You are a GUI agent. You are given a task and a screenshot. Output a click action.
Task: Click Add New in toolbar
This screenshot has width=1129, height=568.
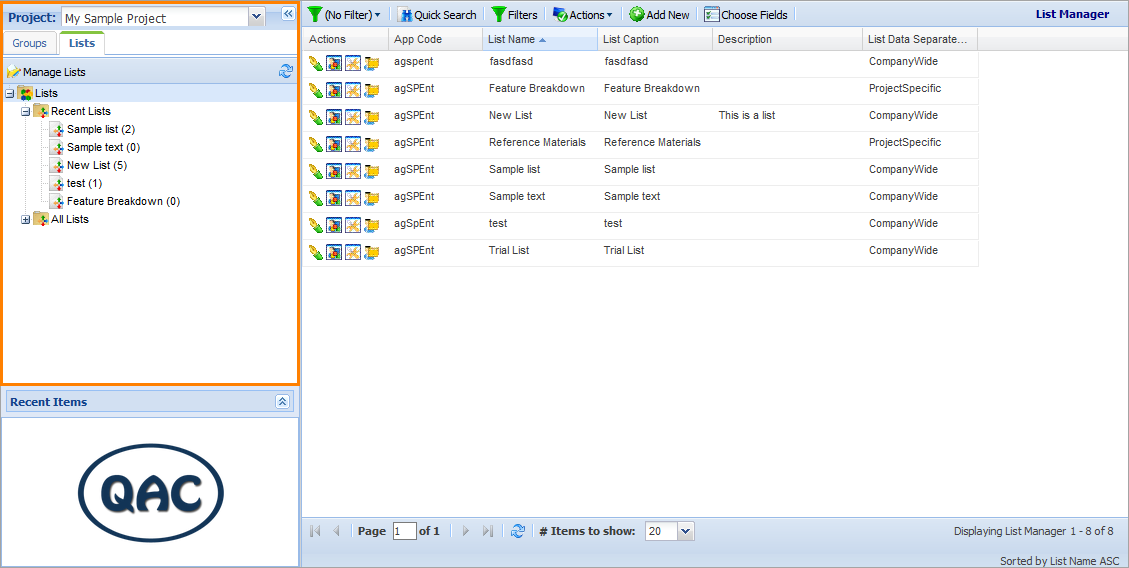click(x=660, y=14)
